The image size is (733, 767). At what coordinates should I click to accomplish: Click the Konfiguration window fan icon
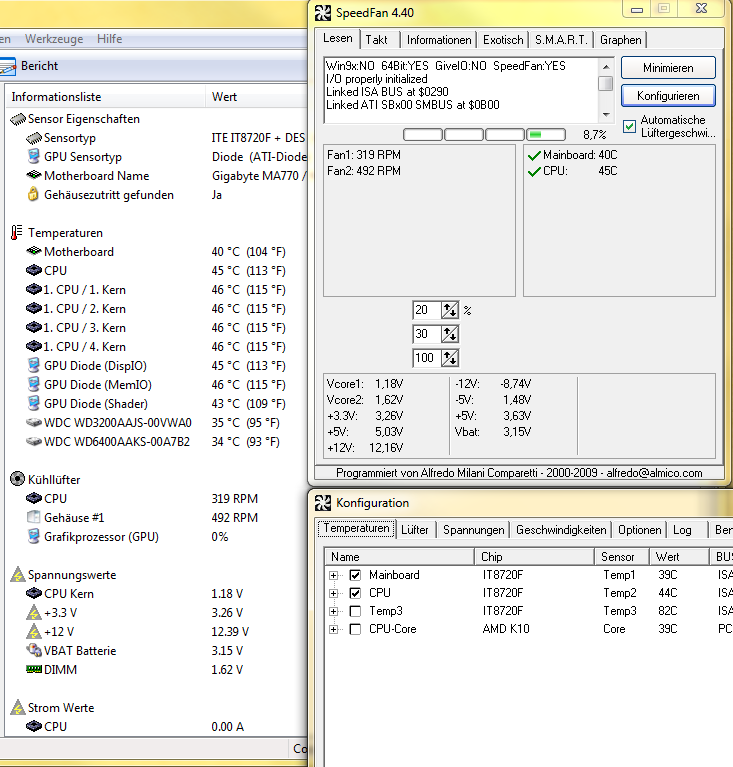322,503
